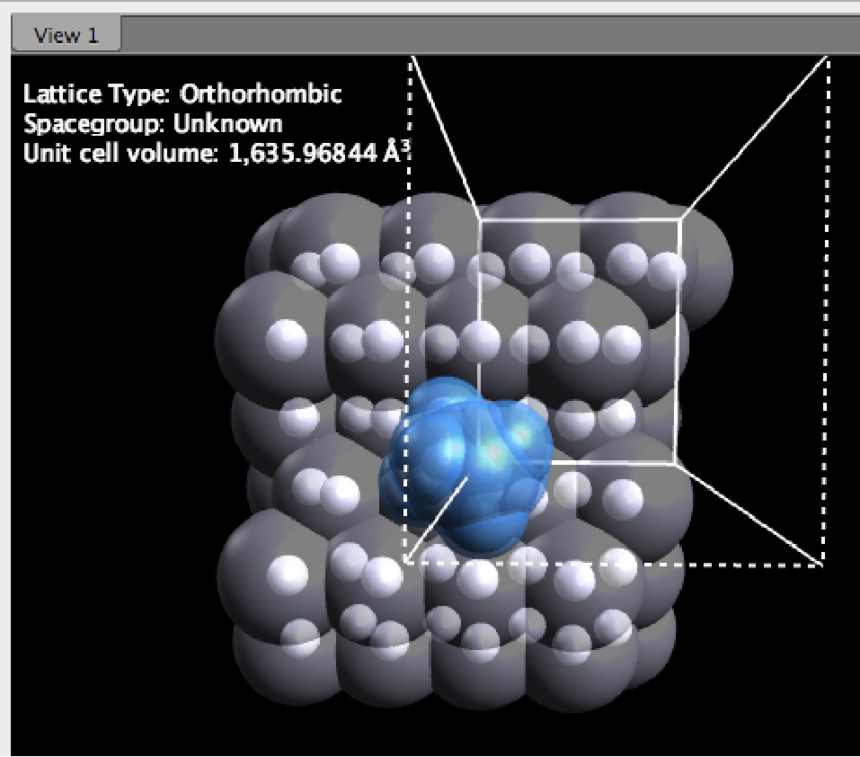Switch to the View 1 tab
This screenshot has width=860, height=757.
tap(66, 35)
